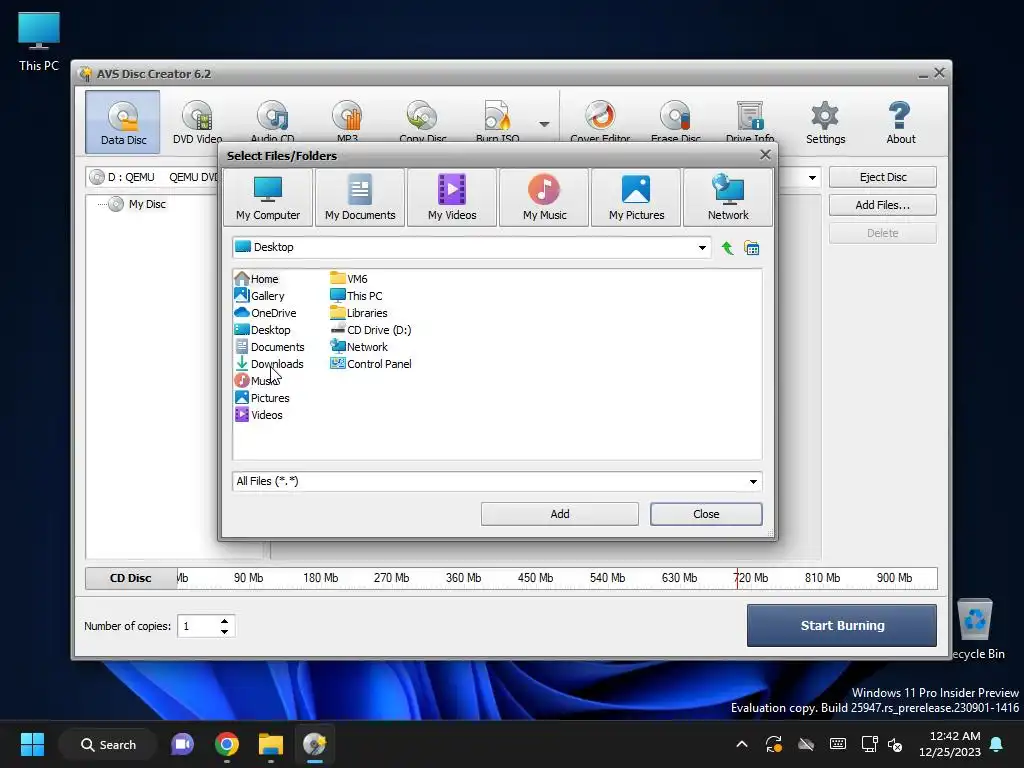Select Downloads in the file list

pos(269,364)
